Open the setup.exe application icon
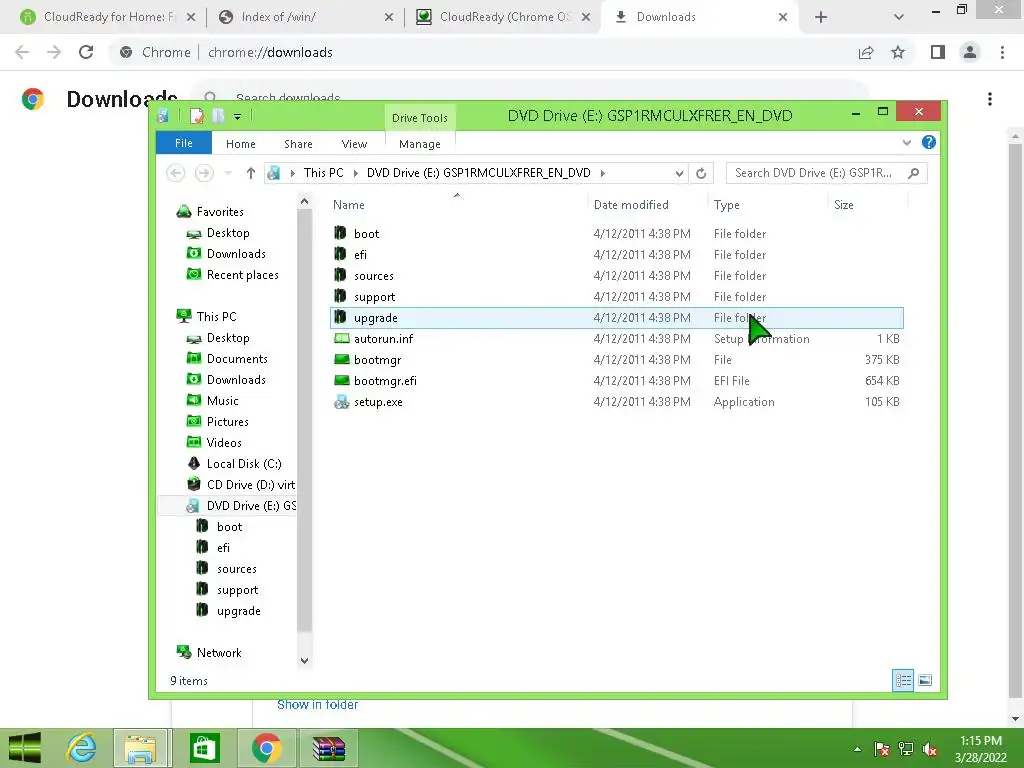This screenshot has width=1024, height=768. (341, 402)
